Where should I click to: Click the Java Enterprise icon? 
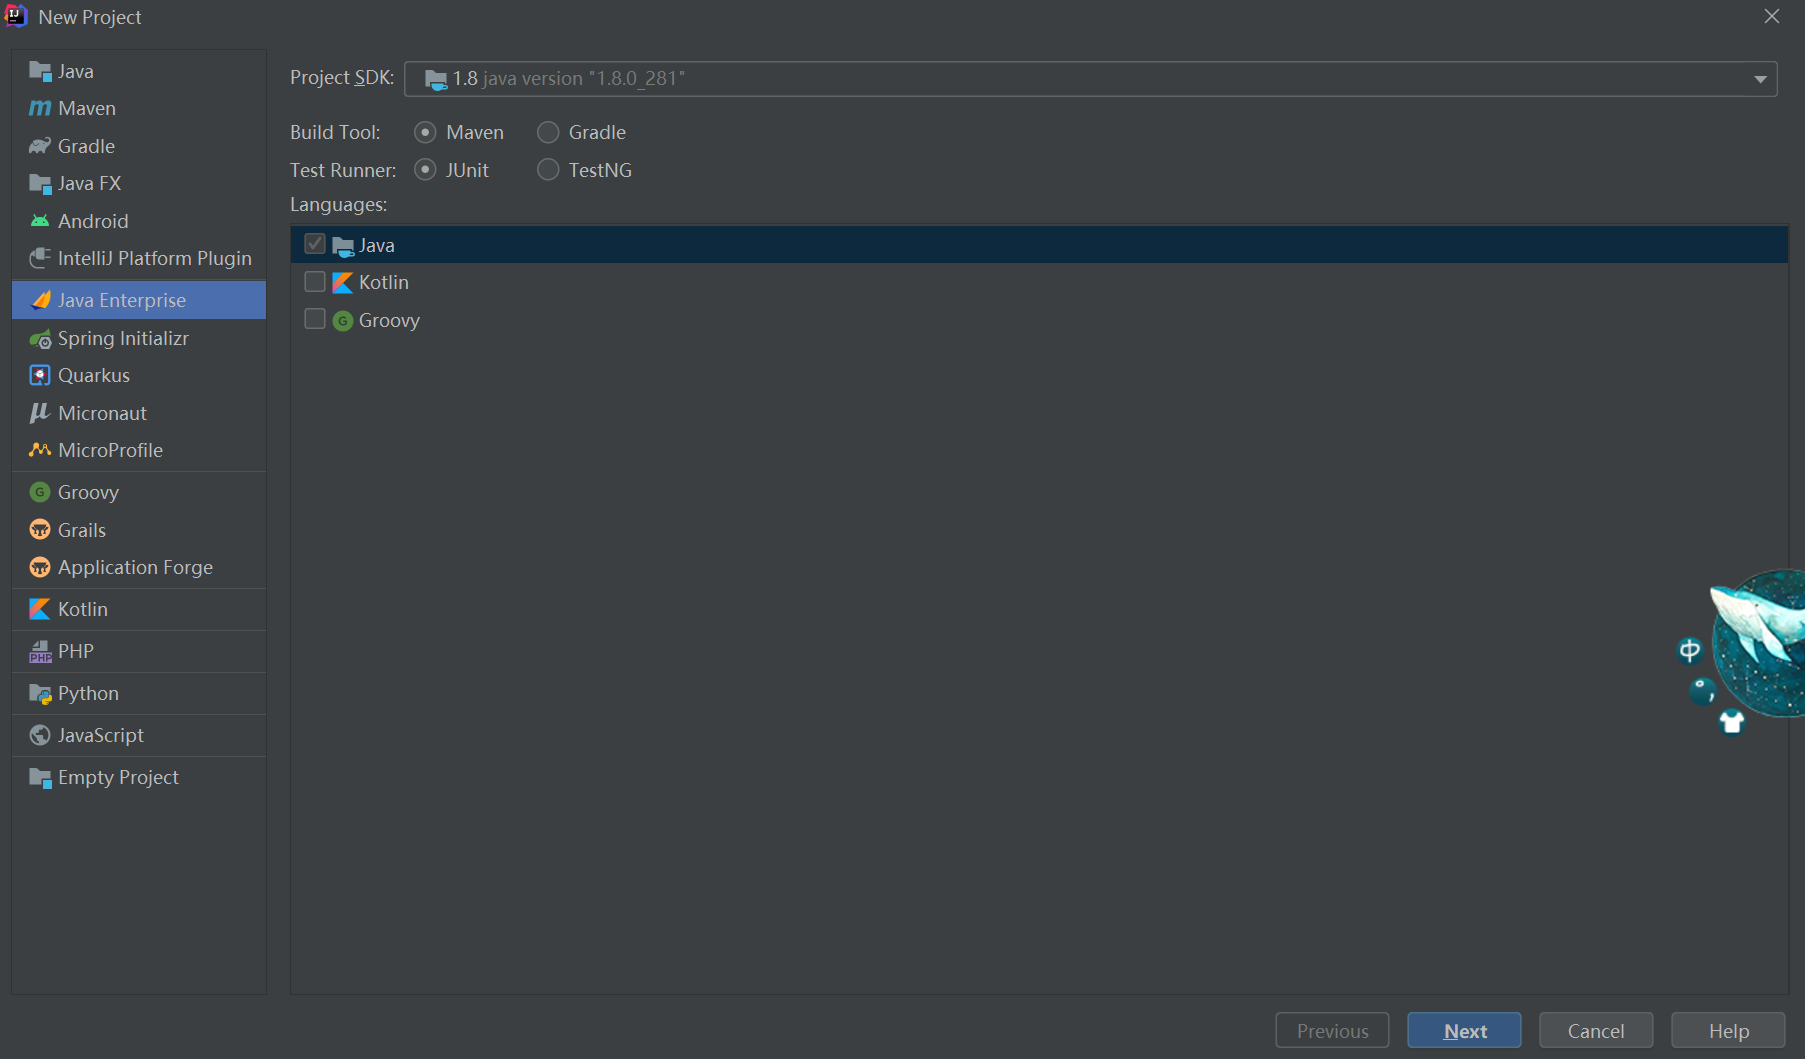click(40, 300)
